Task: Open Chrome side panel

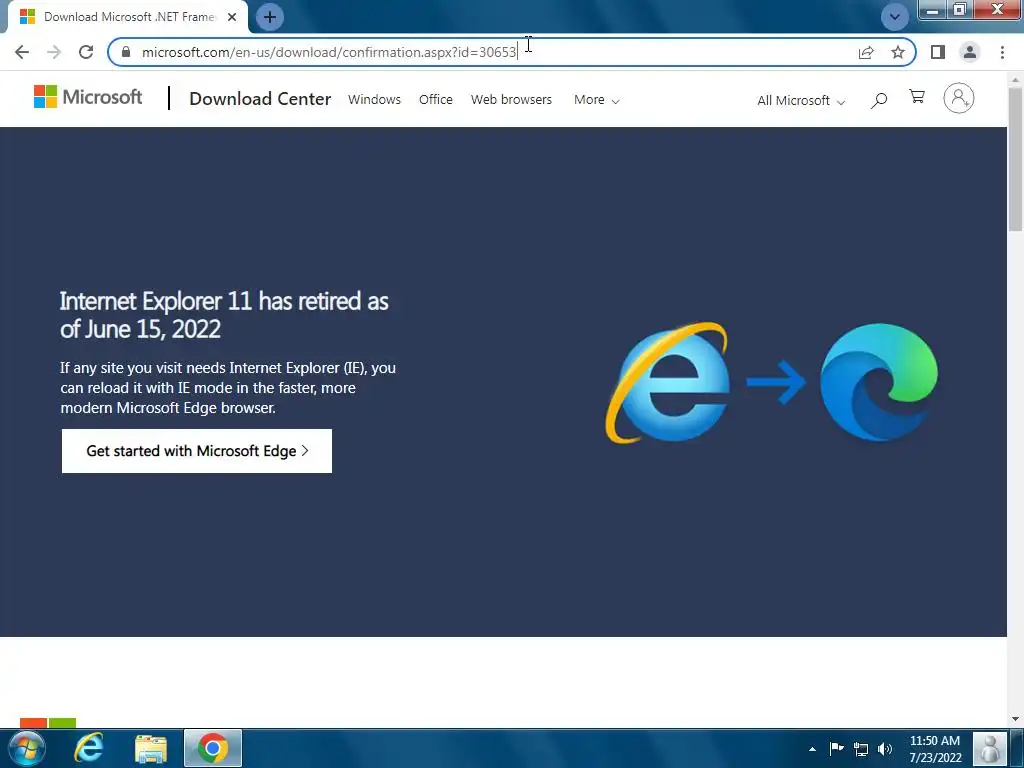Action: pyautogui.click(x=938, y=52)
